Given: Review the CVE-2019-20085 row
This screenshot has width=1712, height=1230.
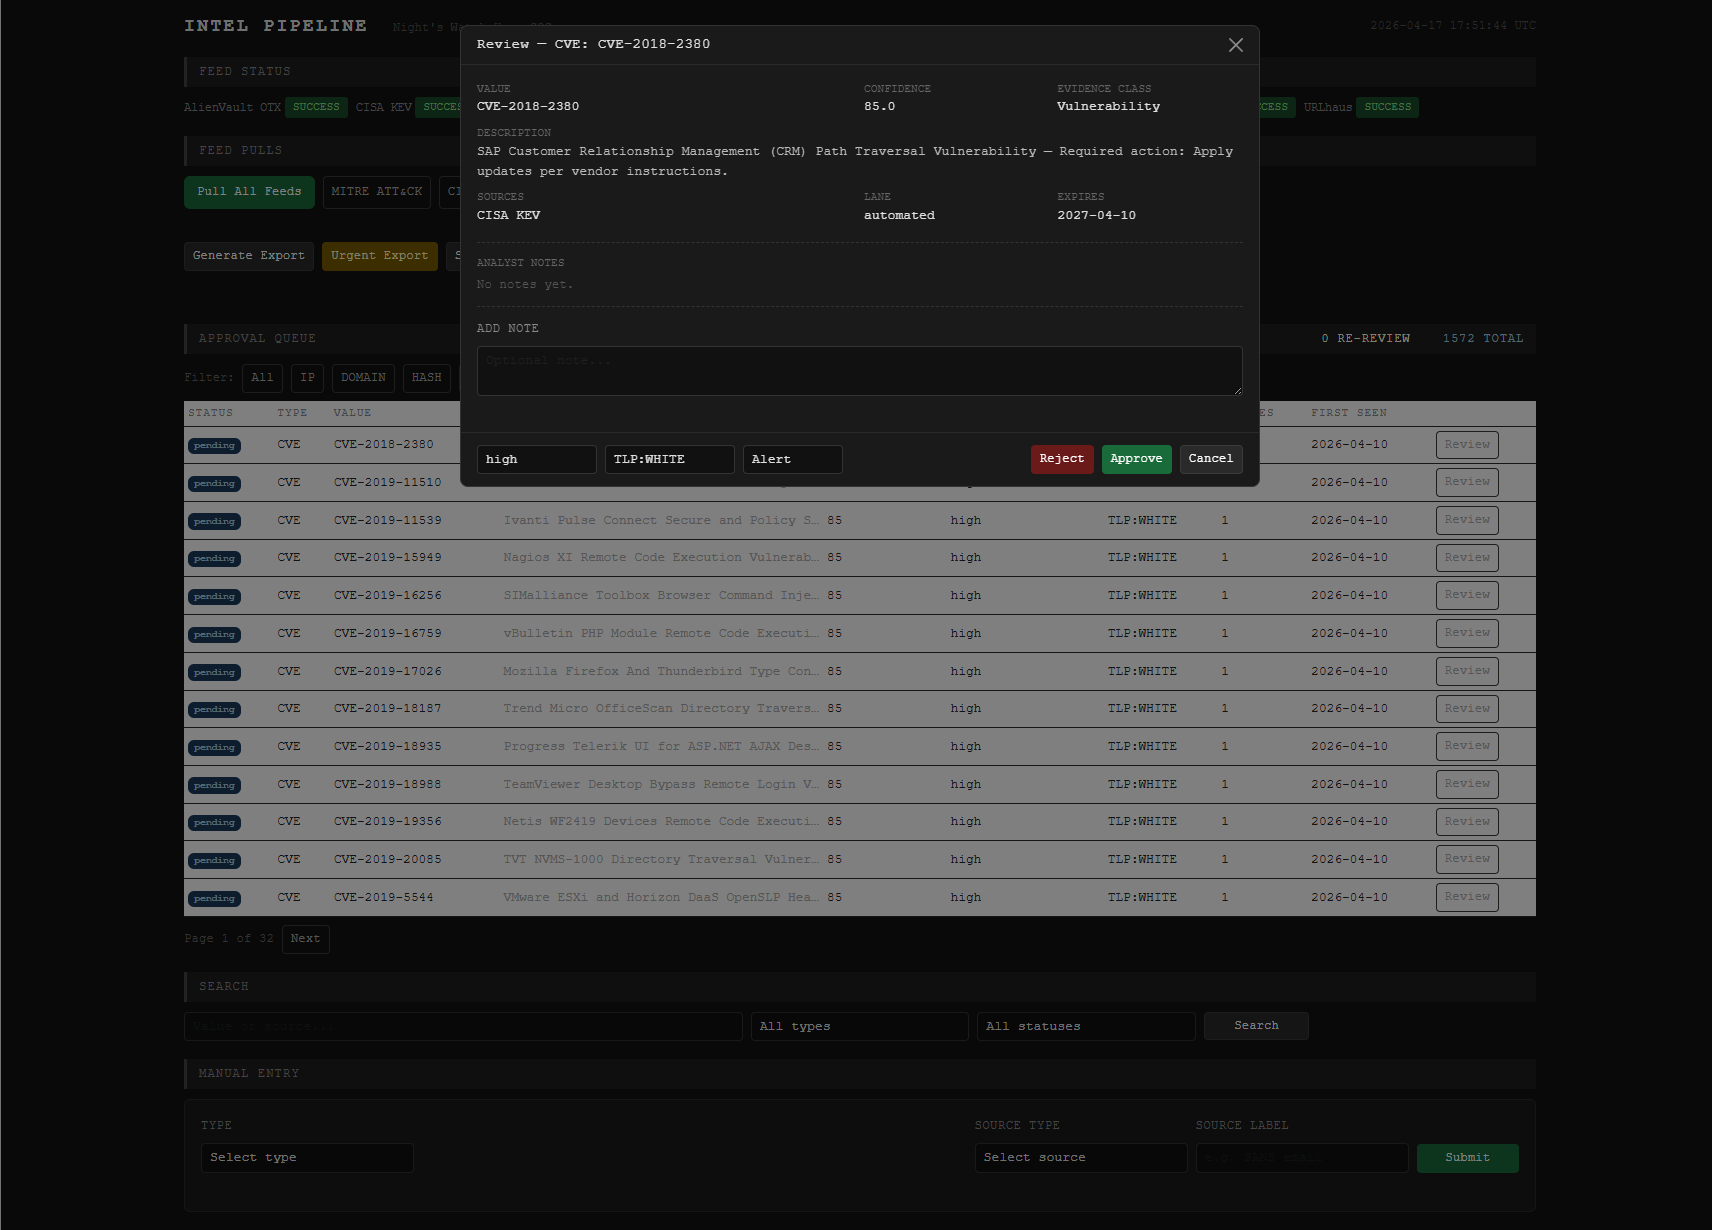Looking at the screenshot, I should [1467, 859].
